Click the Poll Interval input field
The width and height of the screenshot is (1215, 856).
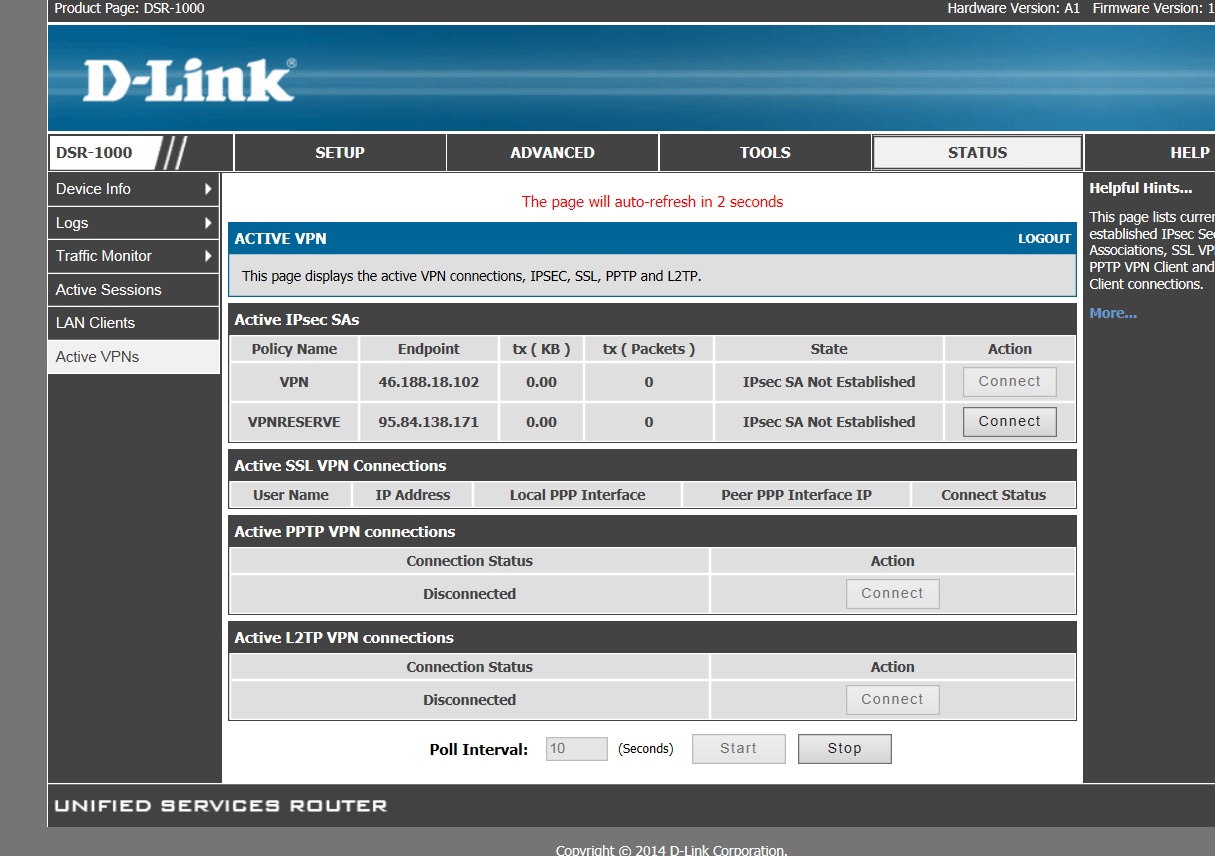pos(577,749)
